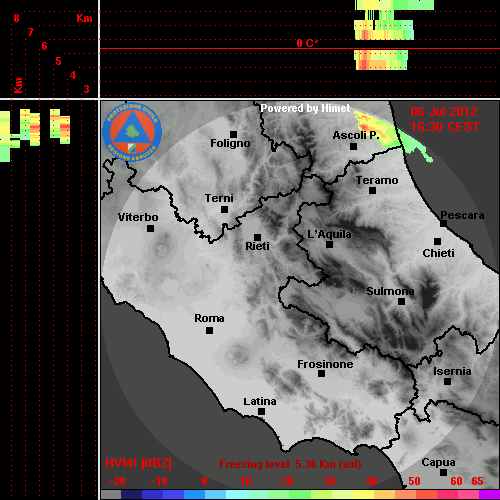
Task: Click the red 0 C° freezing level line
Action: pyautogui.click(x=300, y=49)
